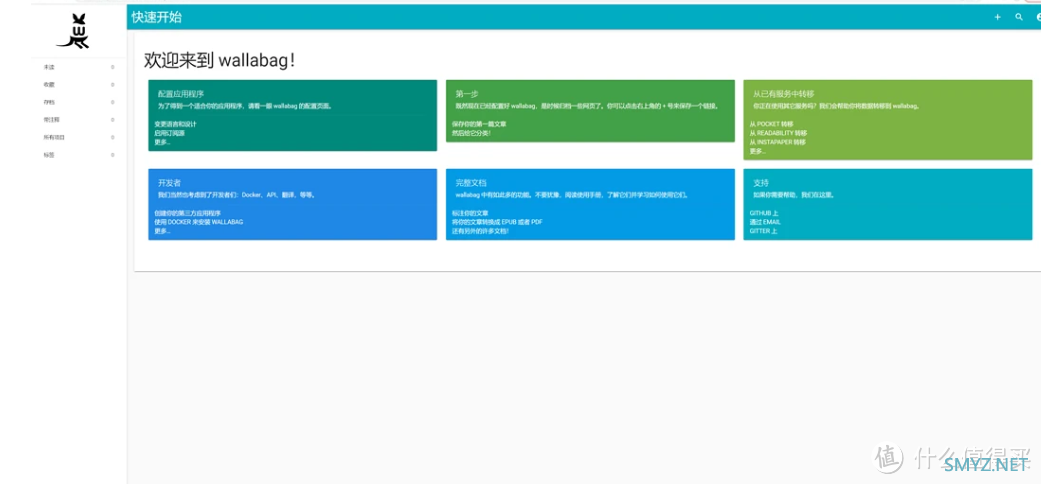Click 将你的文章转换成 EPUB 或者 PDF link

(x=497, y=222)
